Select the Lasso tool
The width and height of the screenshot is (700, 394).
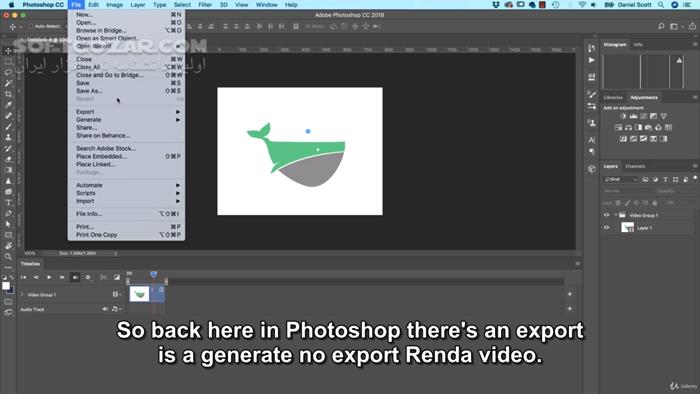point(8,72)
